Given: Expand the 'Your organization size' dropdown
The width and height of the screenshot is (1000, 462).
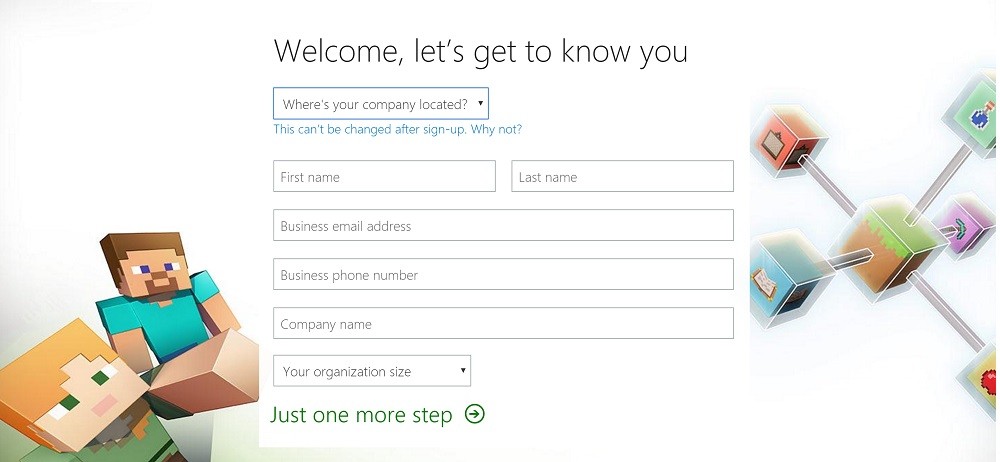Looking at the screenshot, I should pos(372,371).
